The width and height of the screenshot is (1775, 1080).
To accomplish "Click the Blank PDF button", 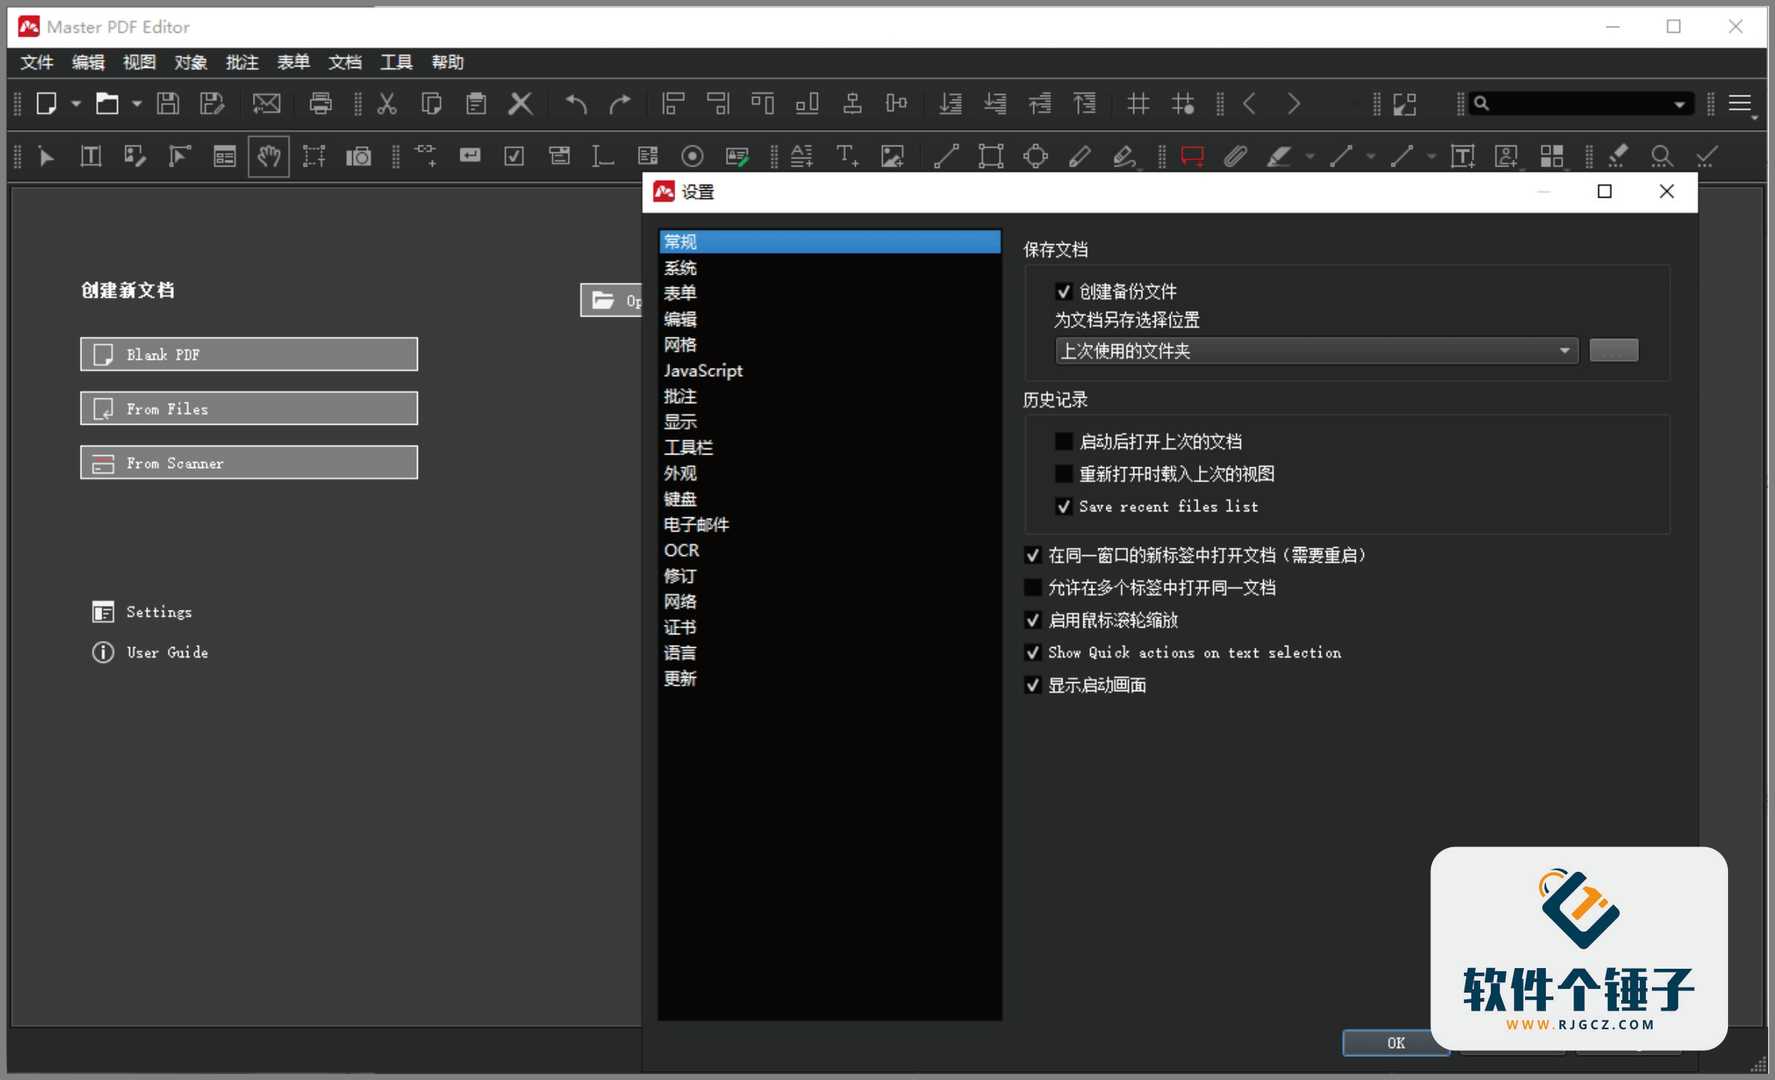I will [x=249, y=354].
